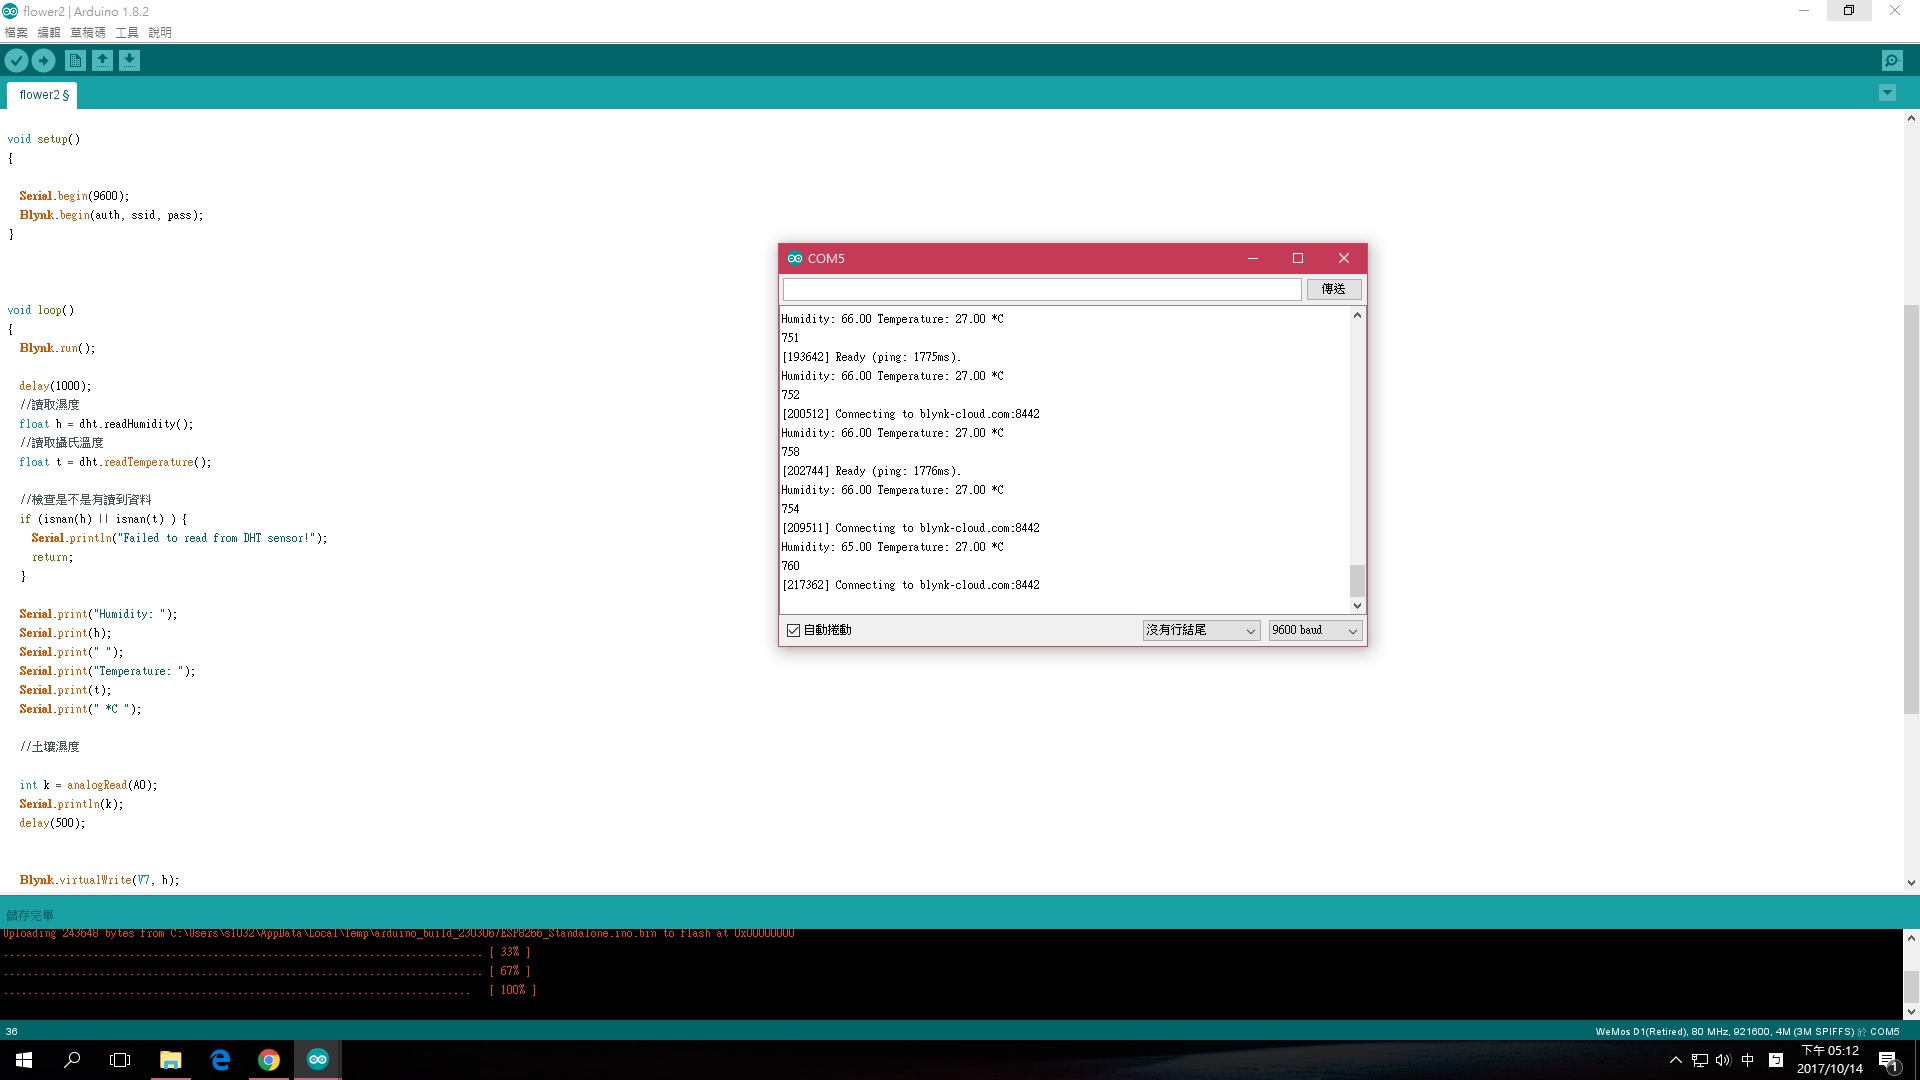Screen dimensions: 1920x1080
Task: Open the 工具 menu
Action: click(127, 32)
